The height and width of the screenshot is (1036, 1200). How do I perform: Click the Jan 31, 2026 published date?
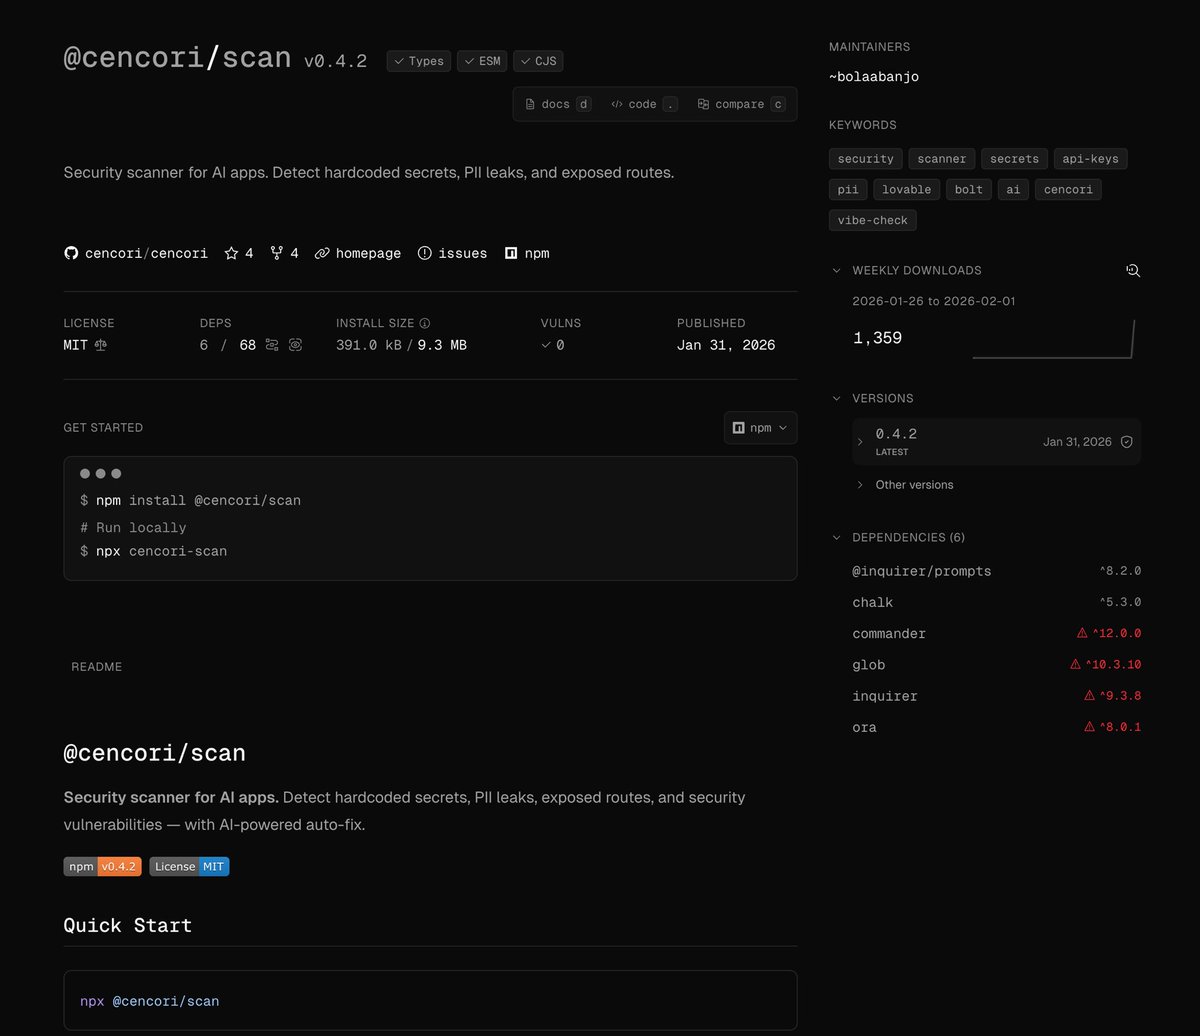tap(726, 345)
